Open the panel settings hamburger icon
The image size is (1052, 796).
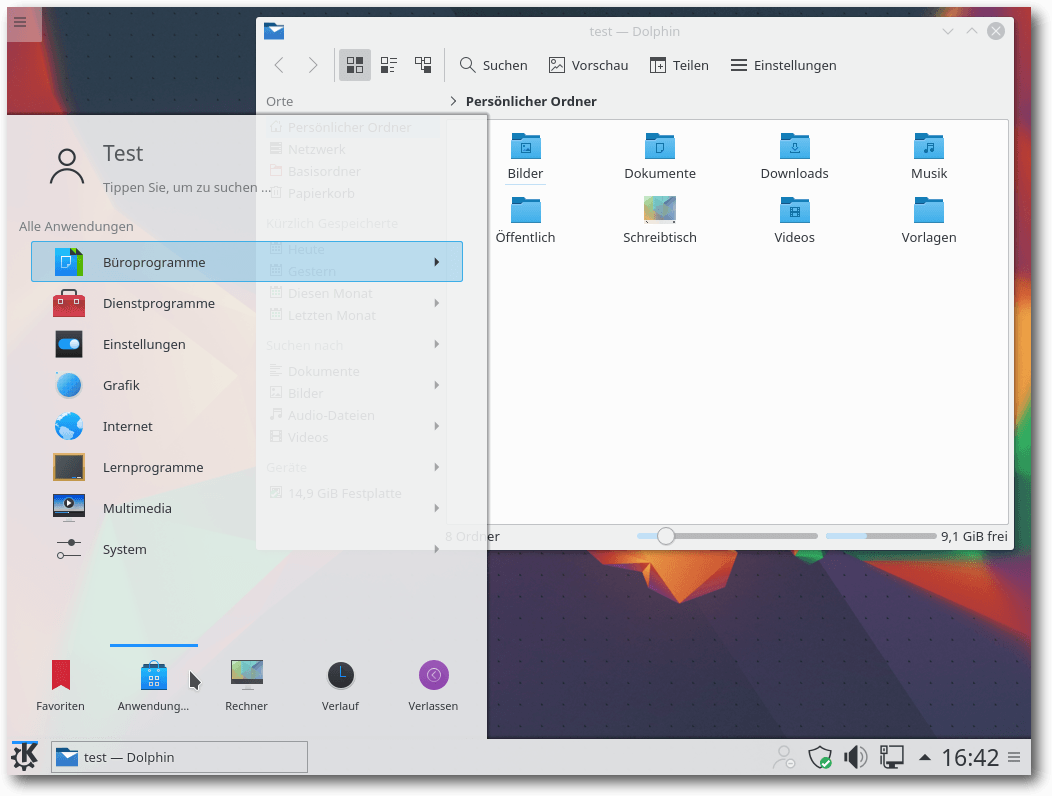(x=1014, y=758)
